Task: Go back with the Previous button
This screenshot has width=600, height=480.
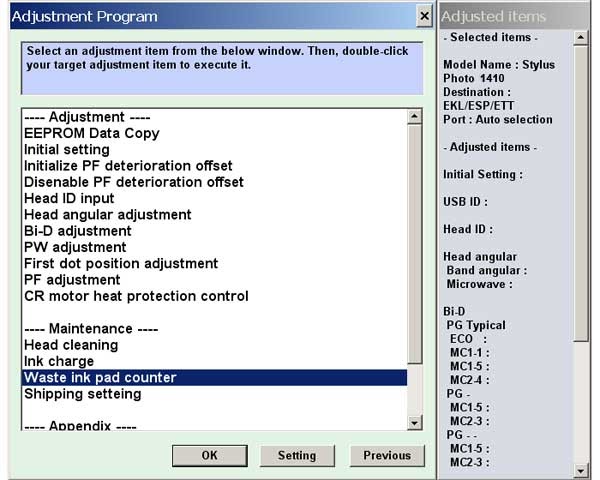Action: pyautogui.click(x=387, y=456)
